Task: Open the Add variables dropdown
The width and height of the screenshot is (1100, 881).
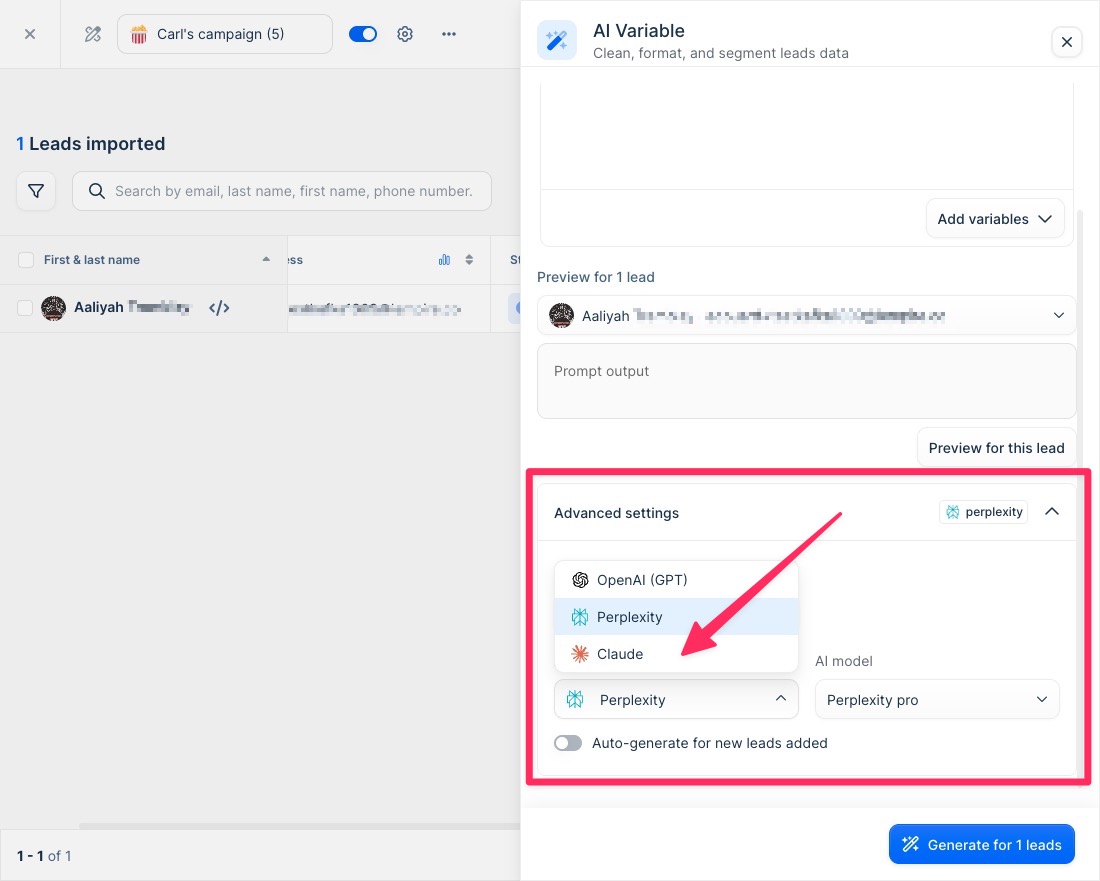Action: click(995, 219)
